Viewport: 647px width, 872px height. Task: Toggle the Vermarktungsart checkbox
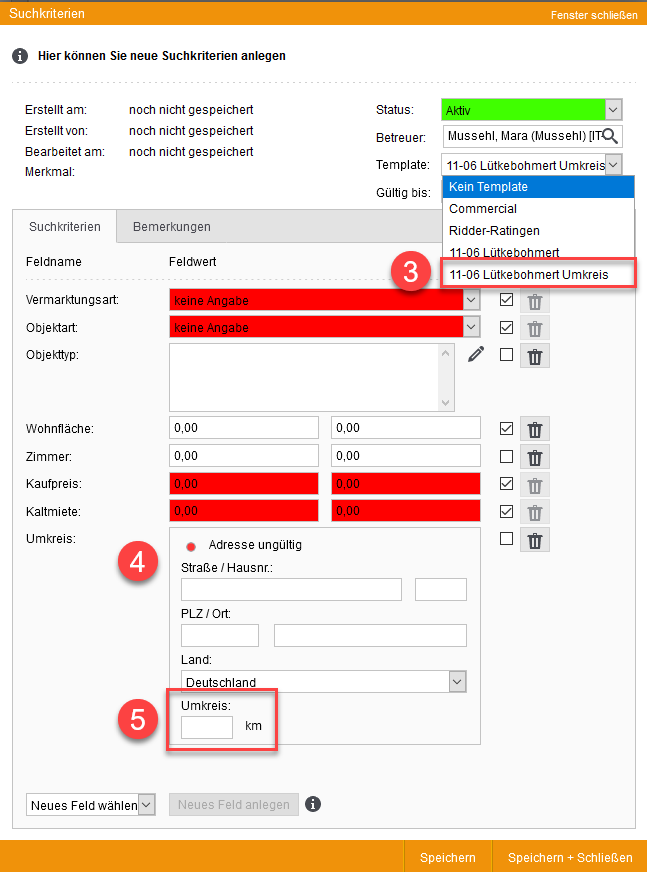[x=507, y=300]
